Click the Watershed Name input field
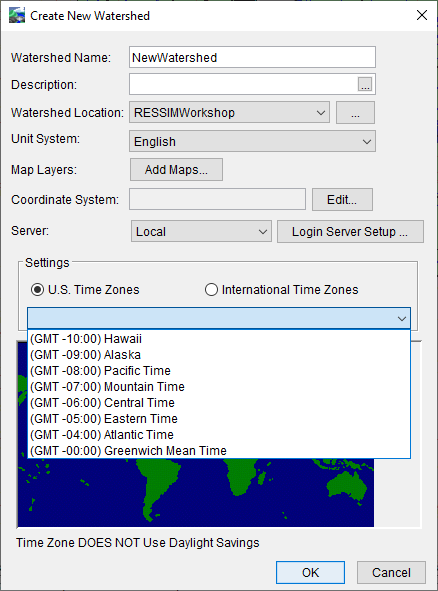This screenshot has height=591, width=438. [x=252, y=57]
